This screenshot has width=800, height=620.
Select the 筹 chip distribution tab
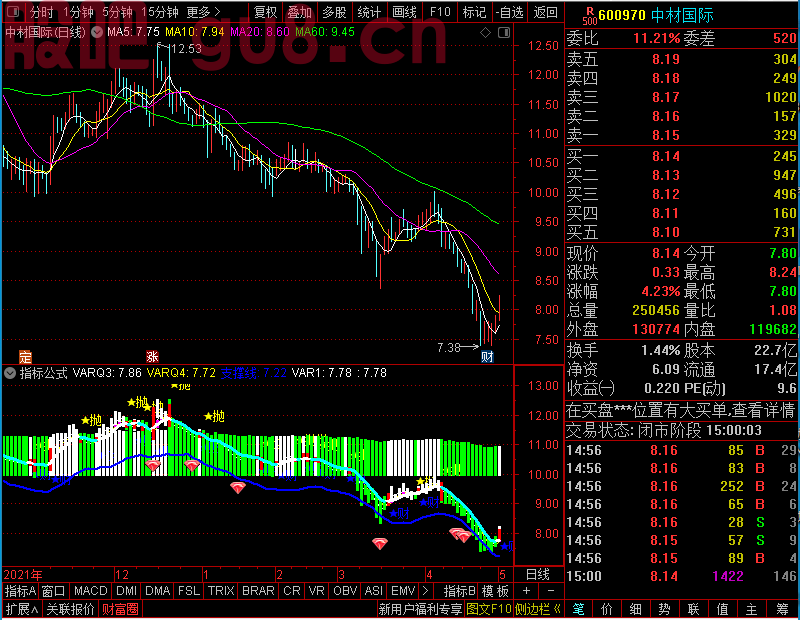[782, 609]
